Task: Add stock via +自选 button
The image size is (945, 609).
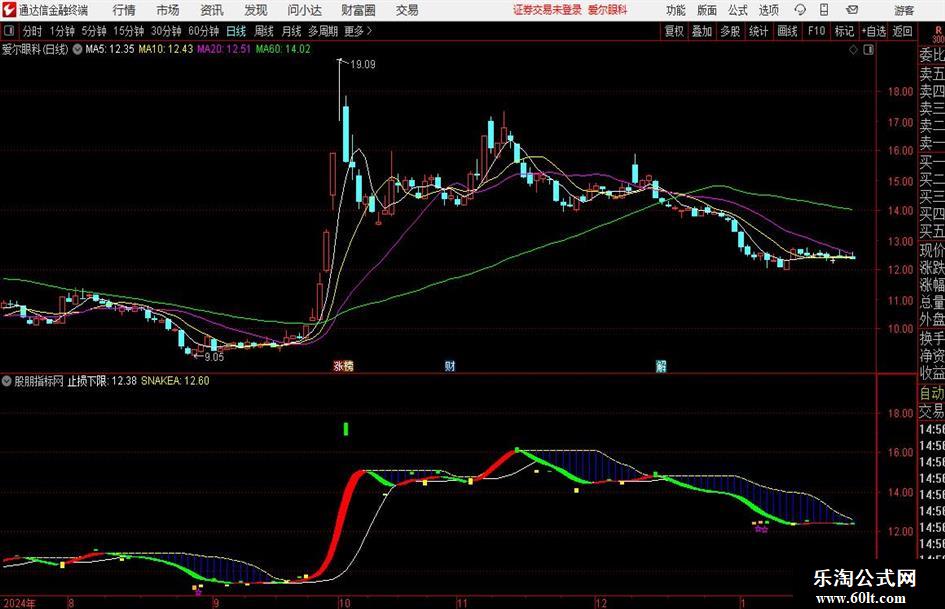Action: (873, 31)
